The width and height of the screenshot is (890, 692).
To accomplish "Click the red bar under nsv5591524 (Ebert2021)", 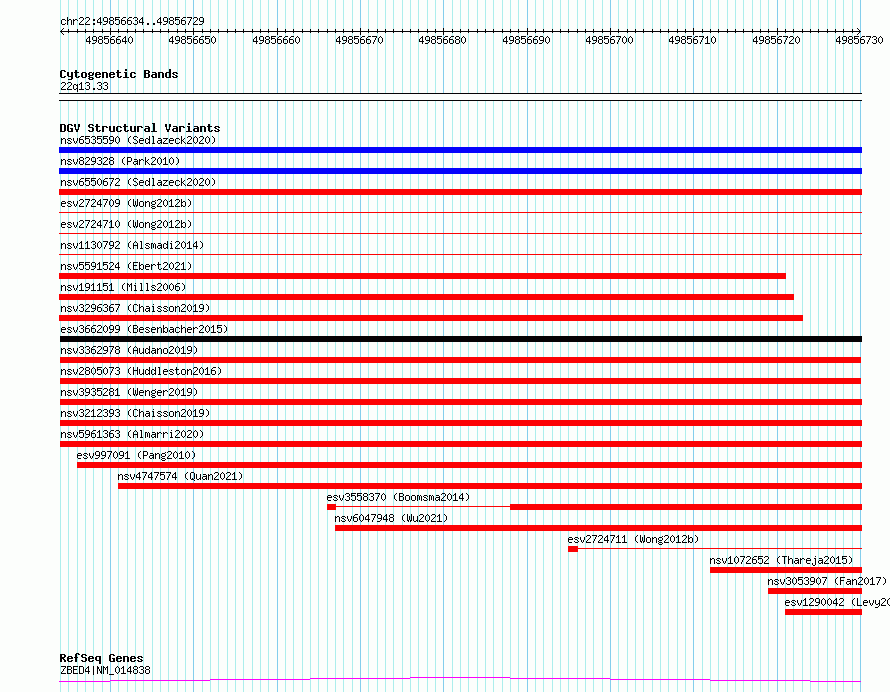I will [422, 276].
